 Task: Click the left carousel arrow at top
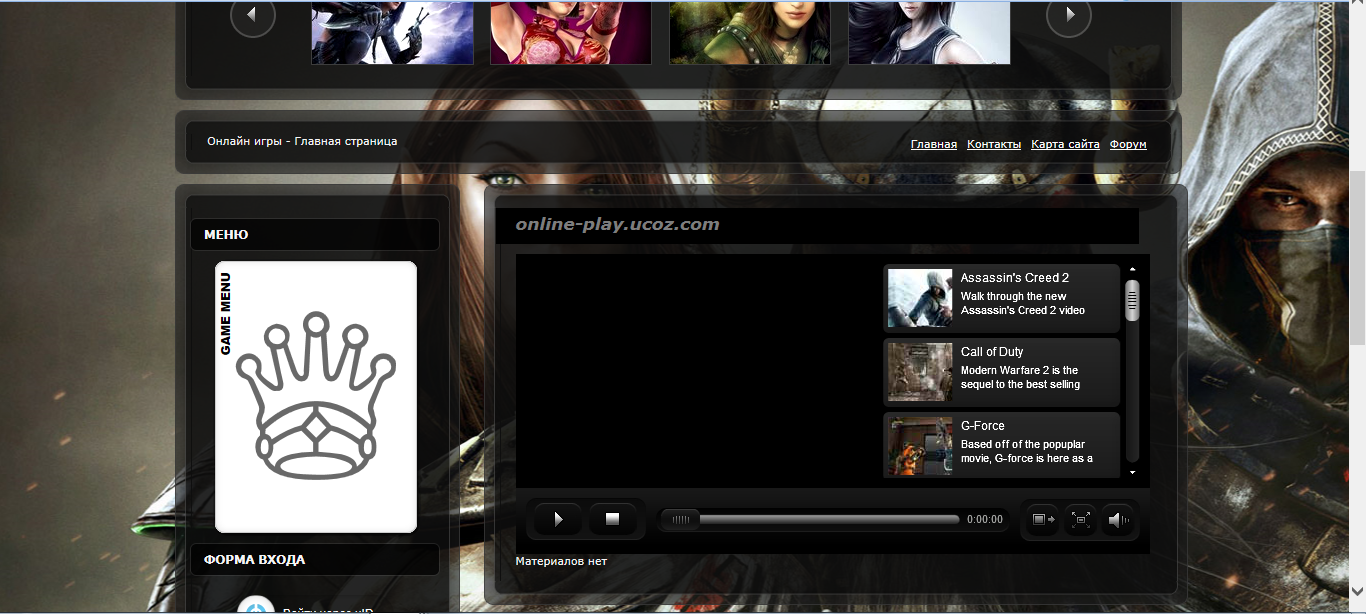click(x=252, y=15)
